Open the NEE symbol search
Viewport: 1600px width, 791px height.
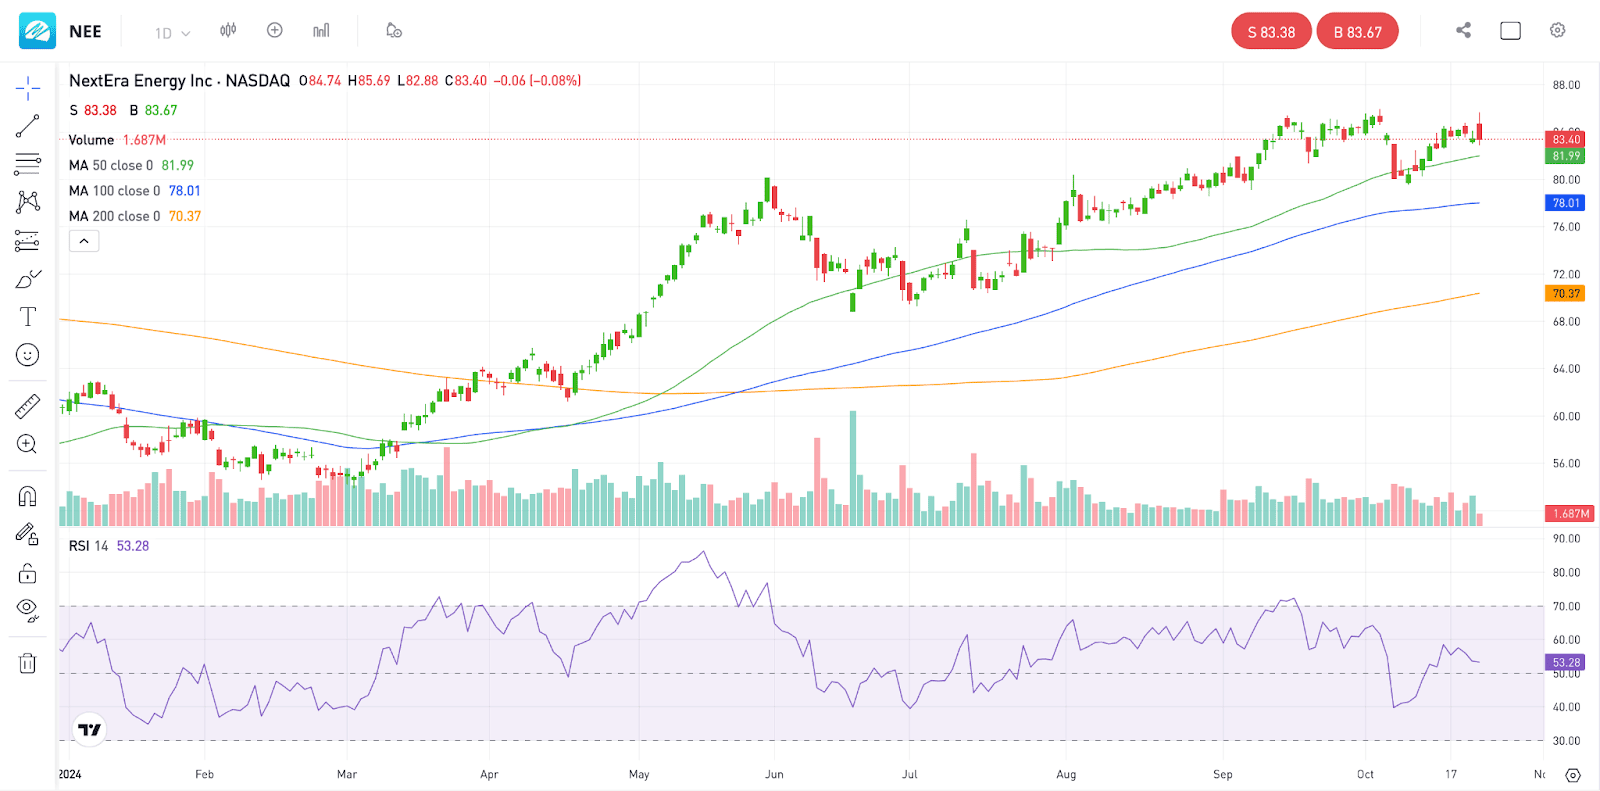(85, 32)
